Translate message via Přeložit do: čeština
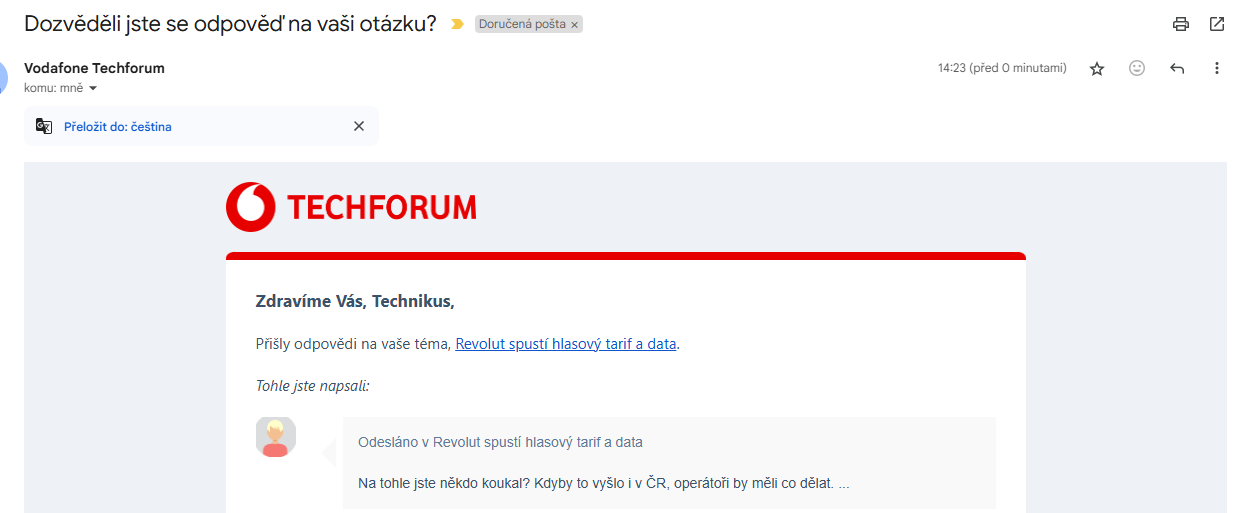This screenshot has height=513, width=1240. click(x=118, y=127)
